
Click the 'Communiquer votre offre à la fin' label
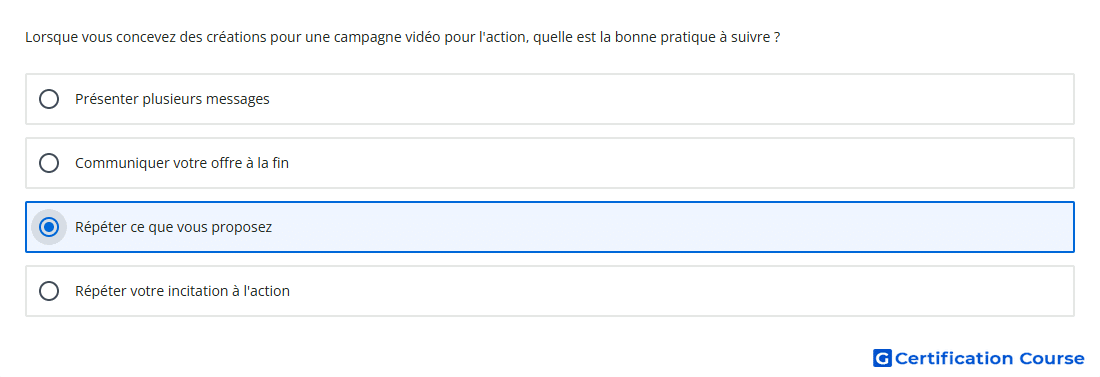point(182,163)
